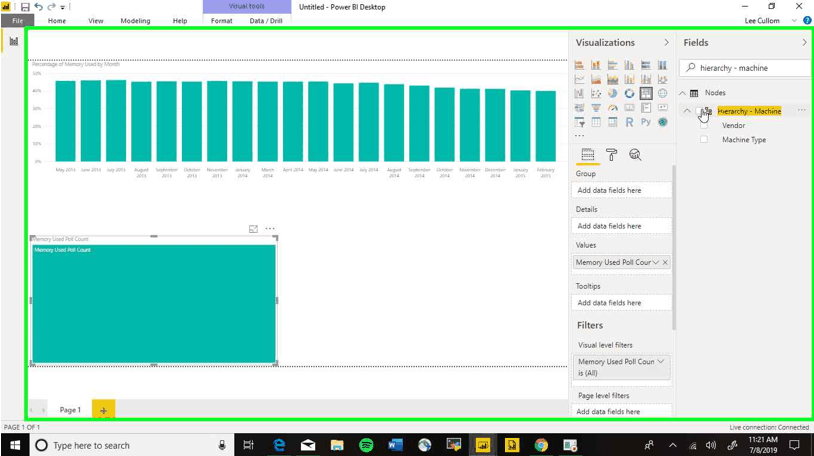Image resolution: width=814 pixels, height=456 pixels.
Task: Open the Modeling ribbon tab
Action: tap(135, 21)
